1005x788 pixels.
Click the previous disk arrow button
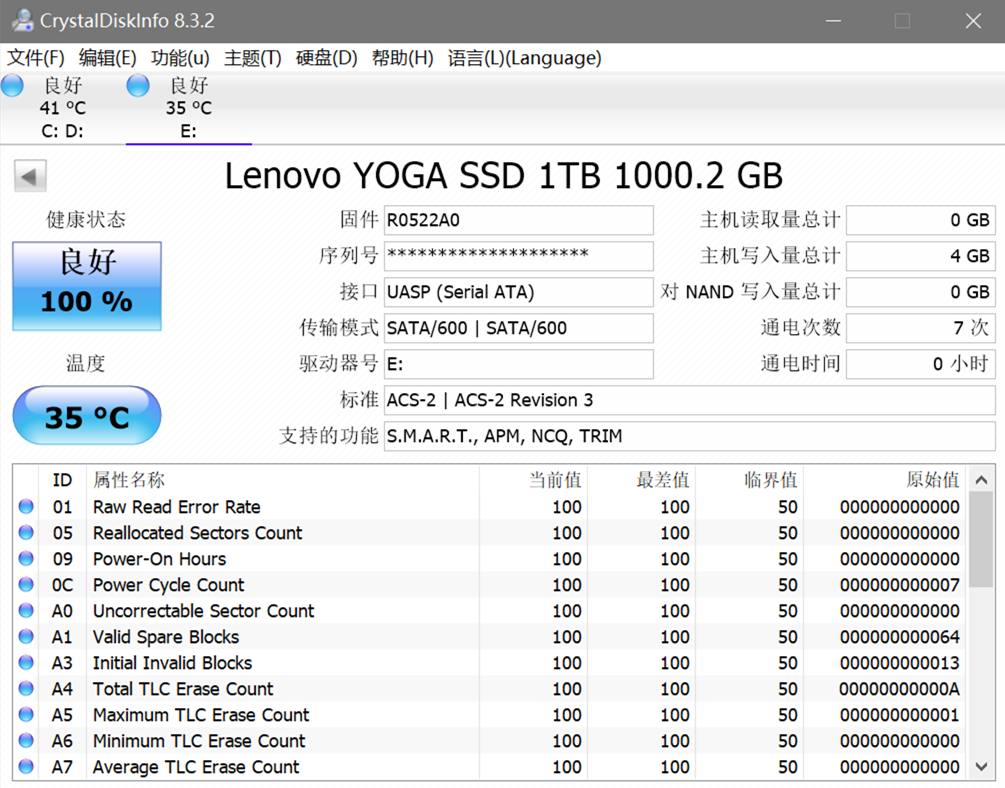pos(30,176)
